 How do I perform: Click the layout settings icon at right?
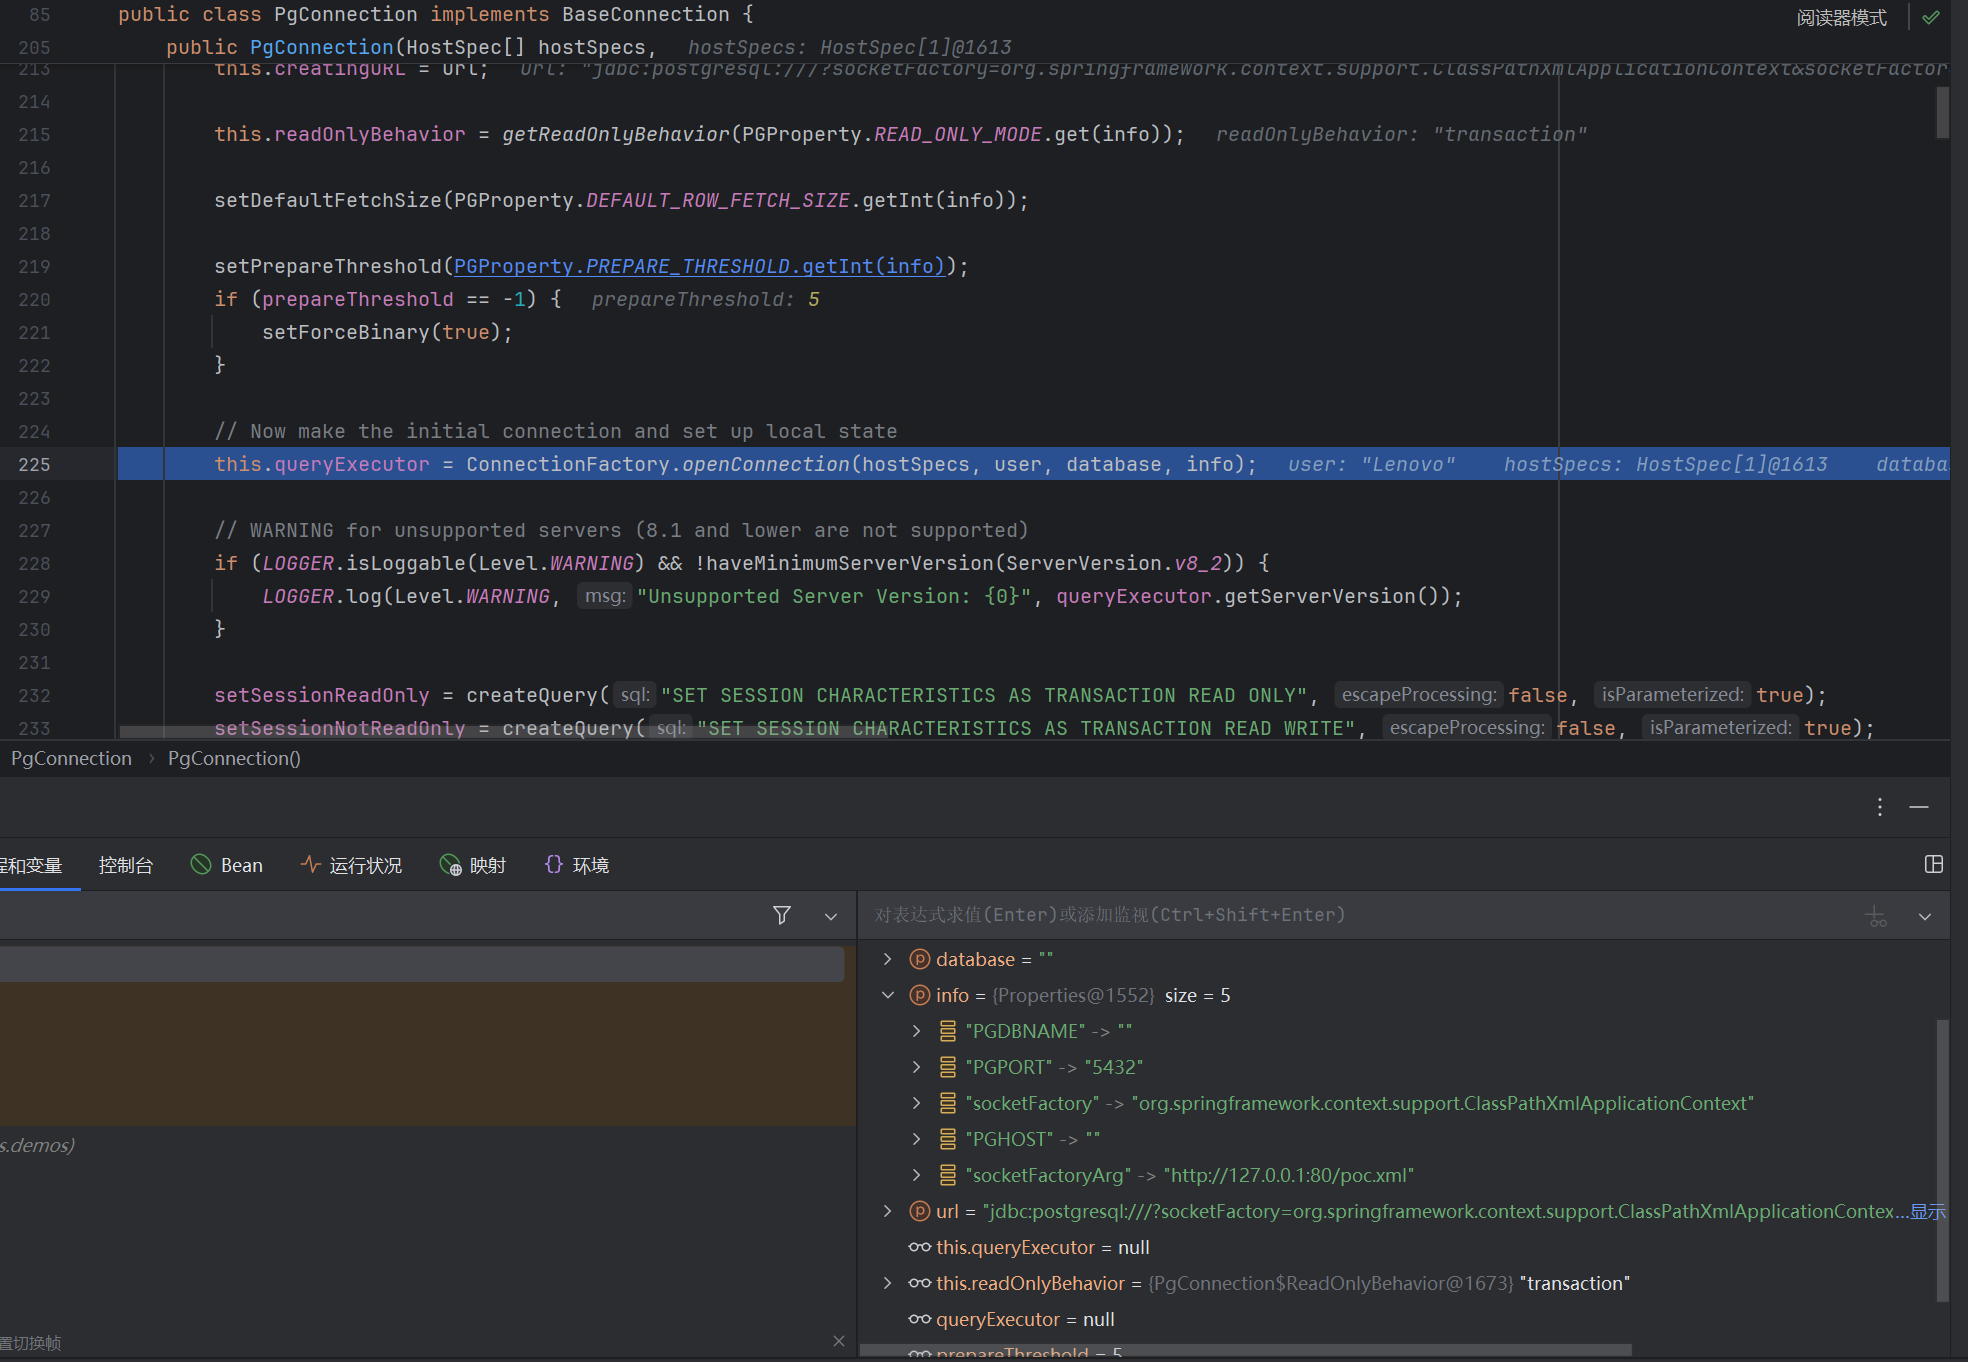point(1934,864)
